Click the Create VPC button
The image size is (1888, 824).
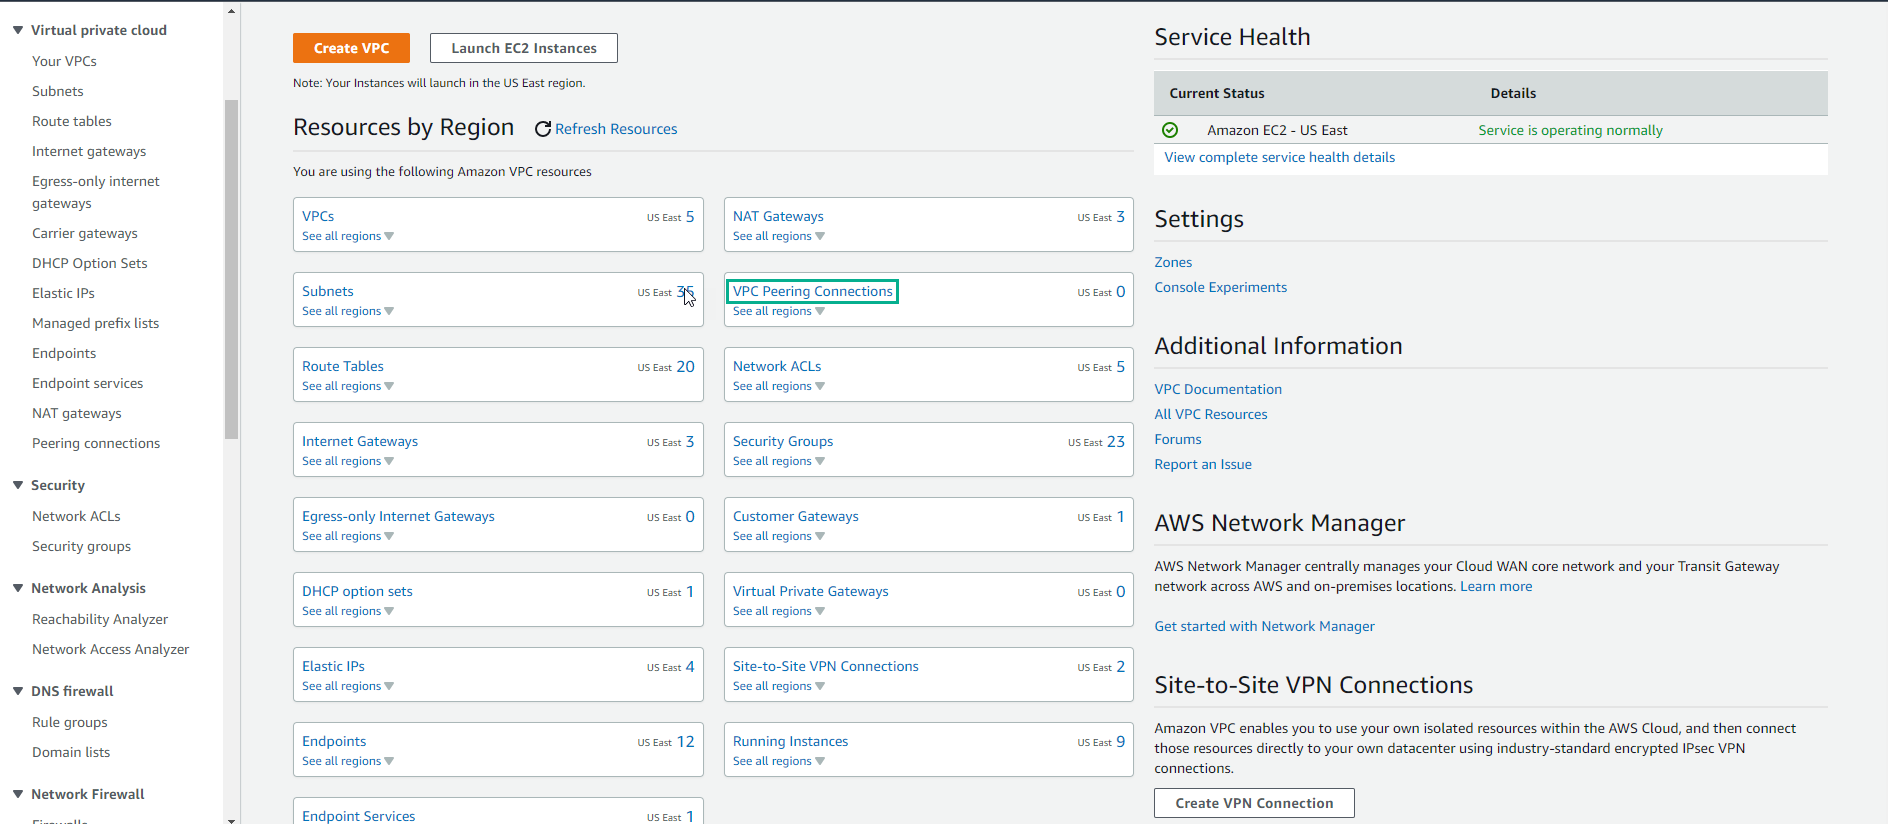coord(351,48)
